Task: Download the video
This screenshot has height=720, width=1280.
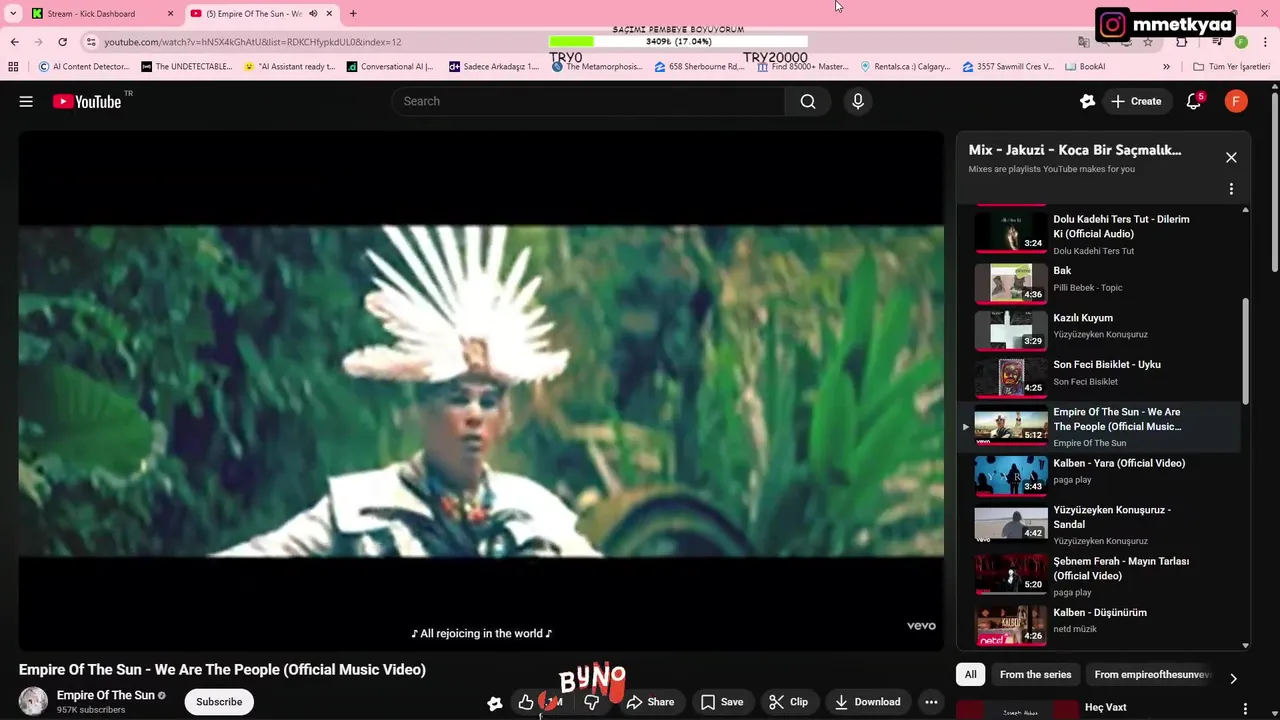Action: tap(867, 702)
